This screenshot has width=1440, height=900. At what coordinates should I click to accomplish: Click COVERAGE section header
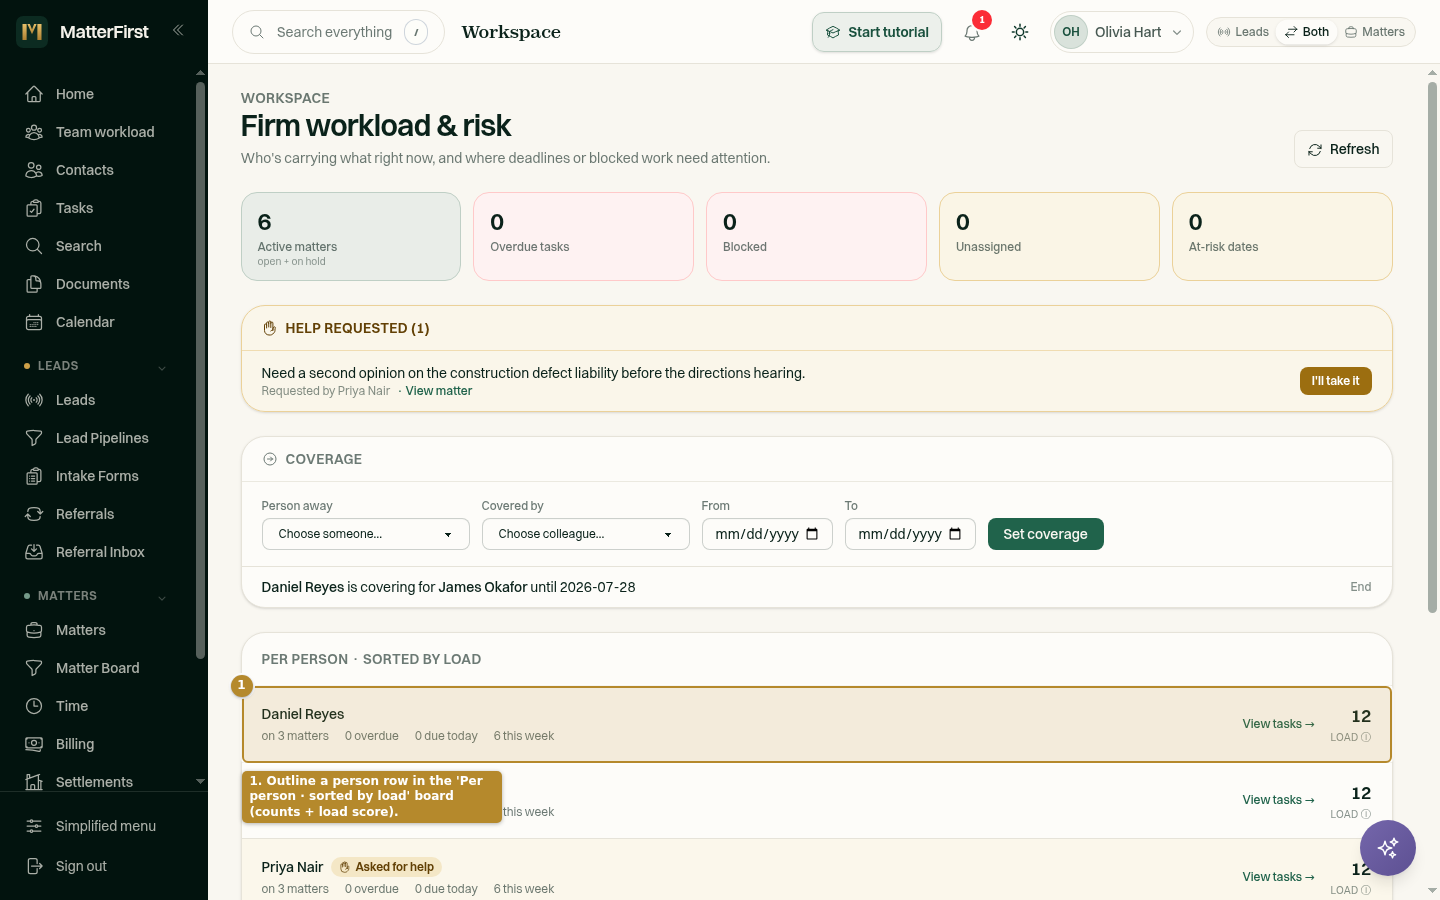pyautogui.click(x=323, y=459)
